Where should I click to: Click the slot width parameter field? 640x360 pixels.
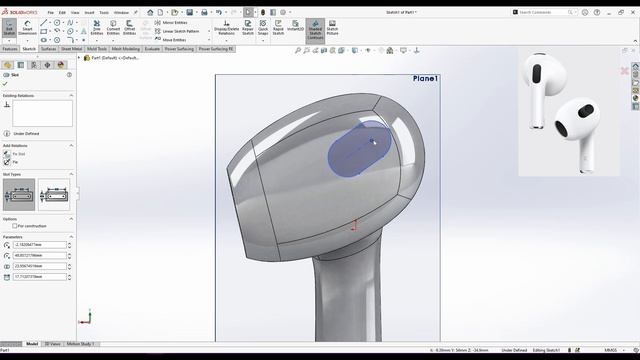(40, 266)
